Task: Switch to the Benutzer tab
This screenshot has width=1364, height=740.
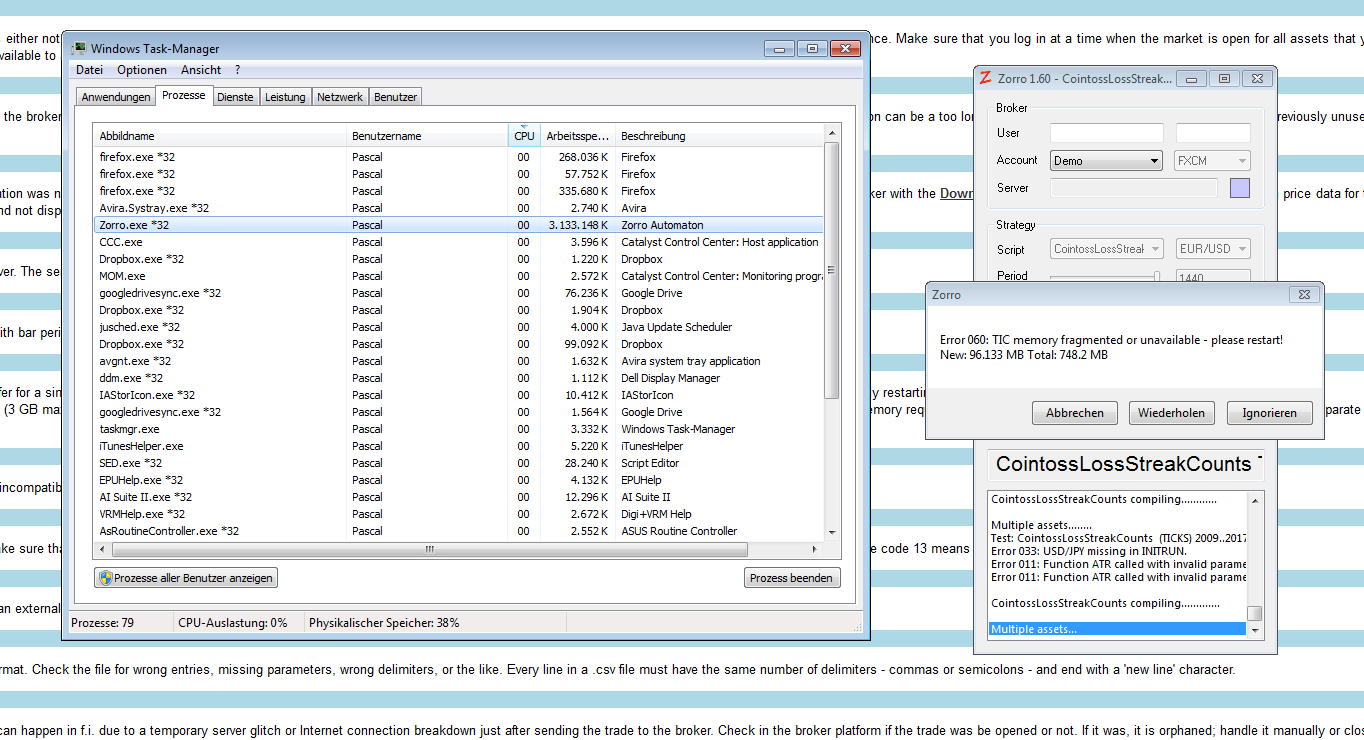Action: click(395, 97)
